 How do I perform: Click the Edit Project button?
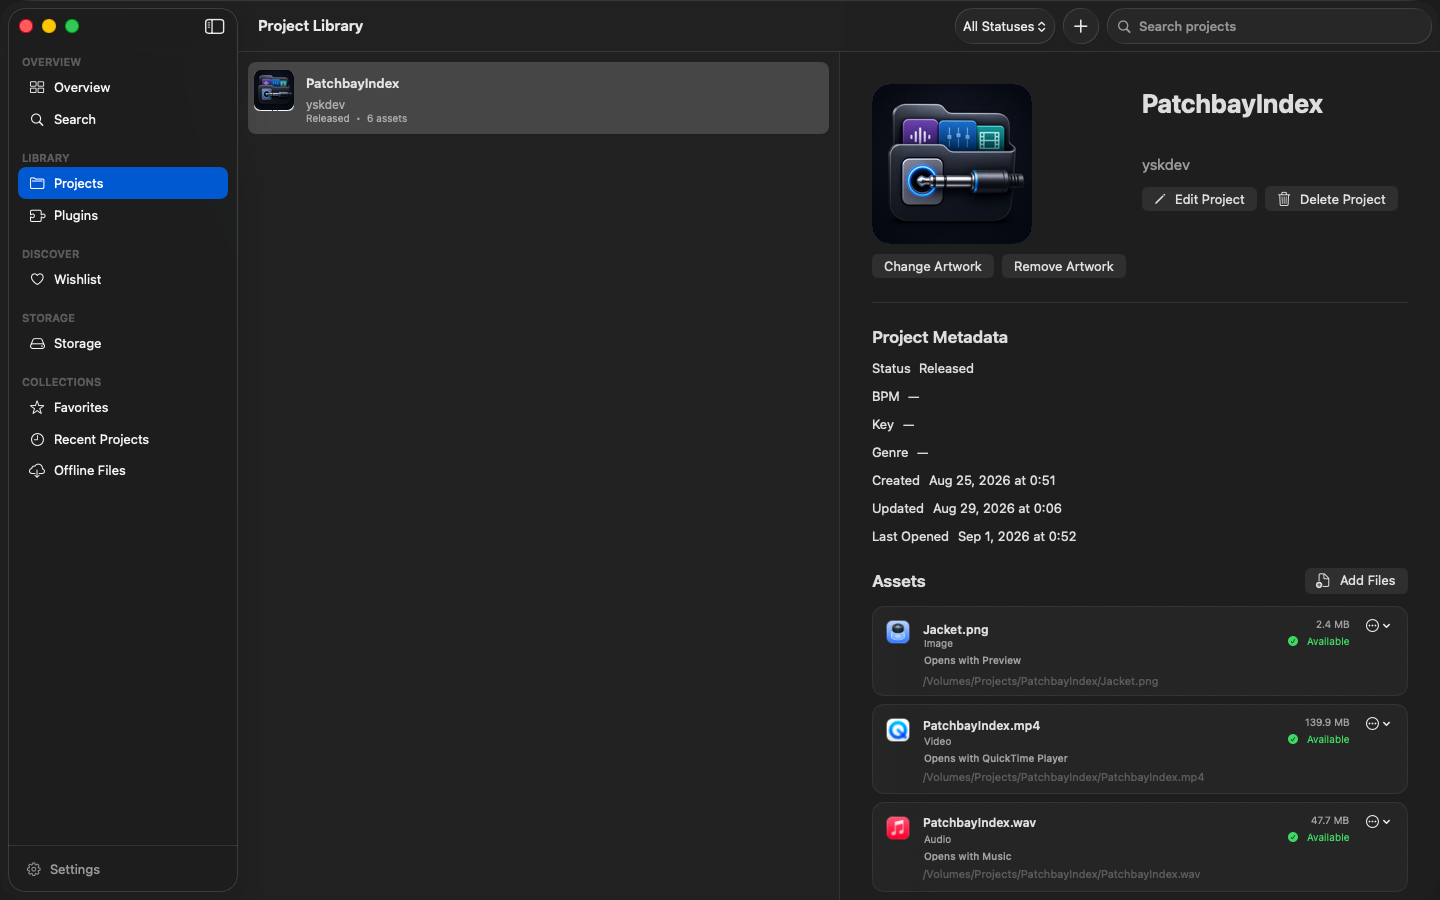tap(1199, 200)
